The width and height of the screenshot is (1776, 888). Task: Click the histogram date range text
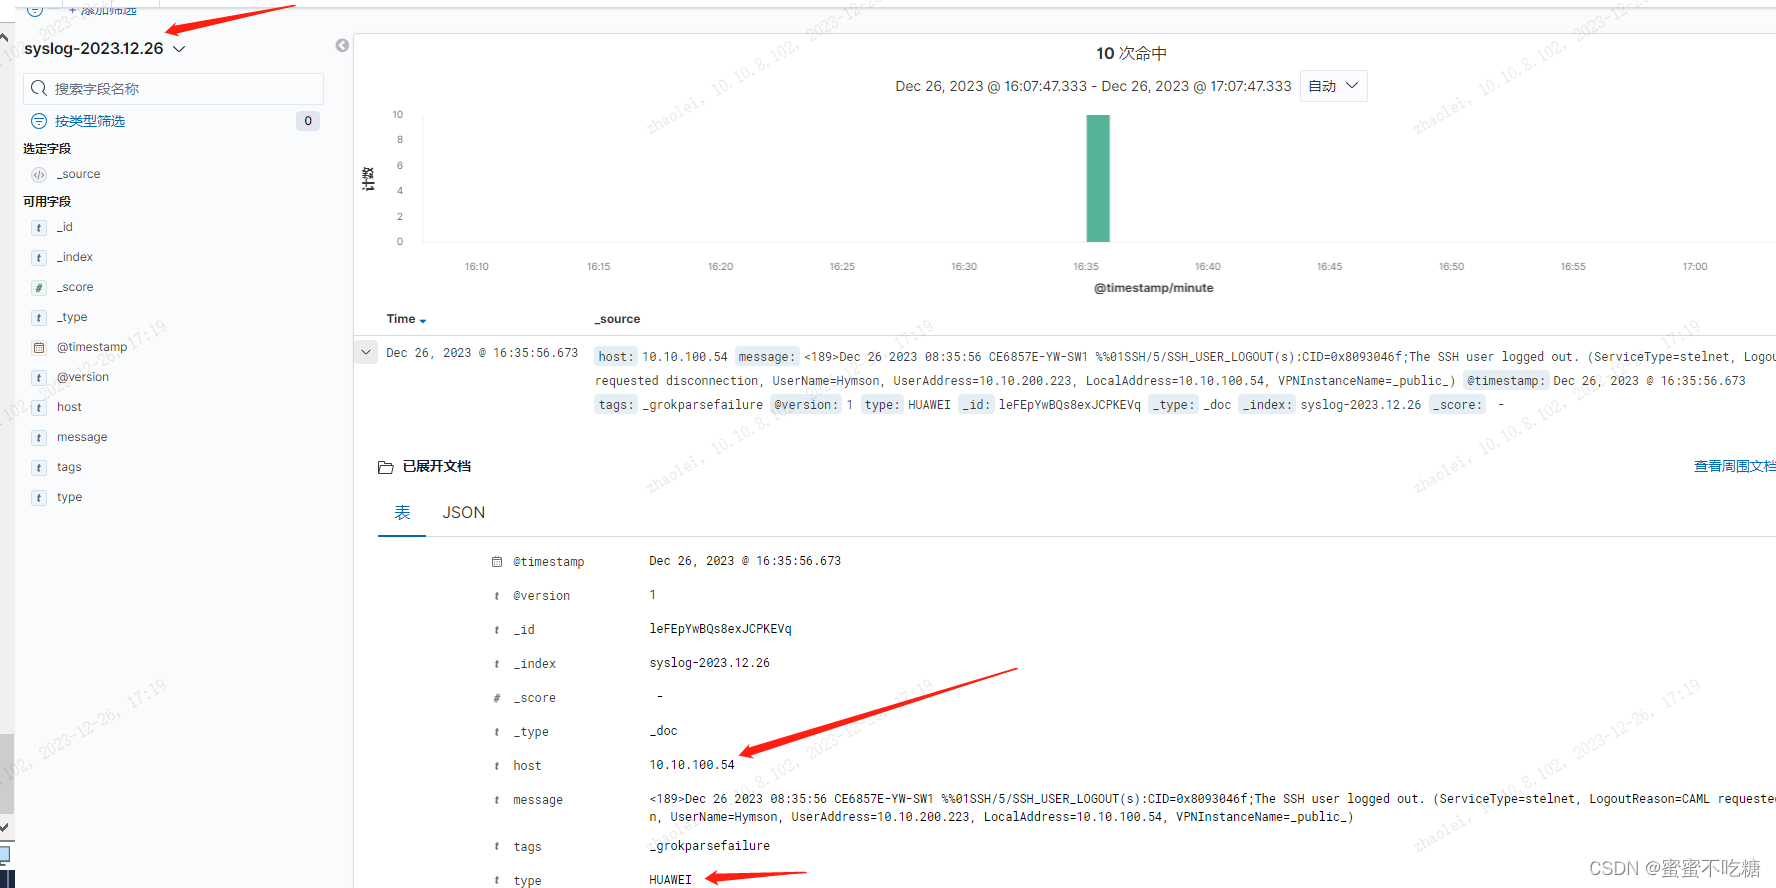click(x=1093, y=86)
